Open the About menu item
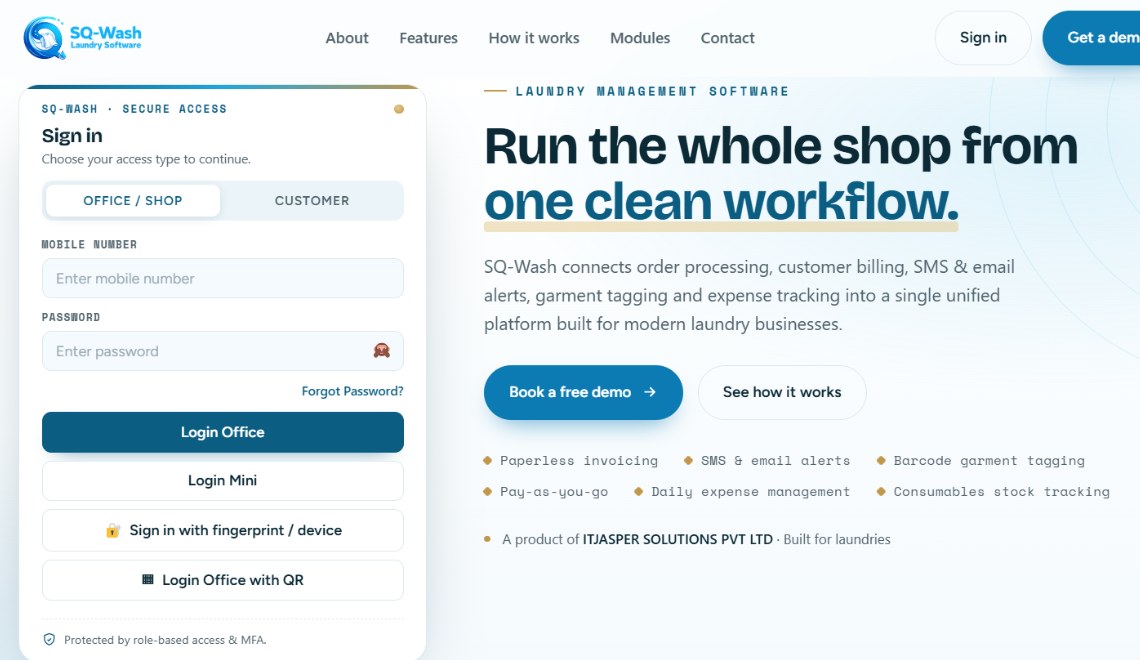Viewport: 1140px width, 660px height. 347,38
